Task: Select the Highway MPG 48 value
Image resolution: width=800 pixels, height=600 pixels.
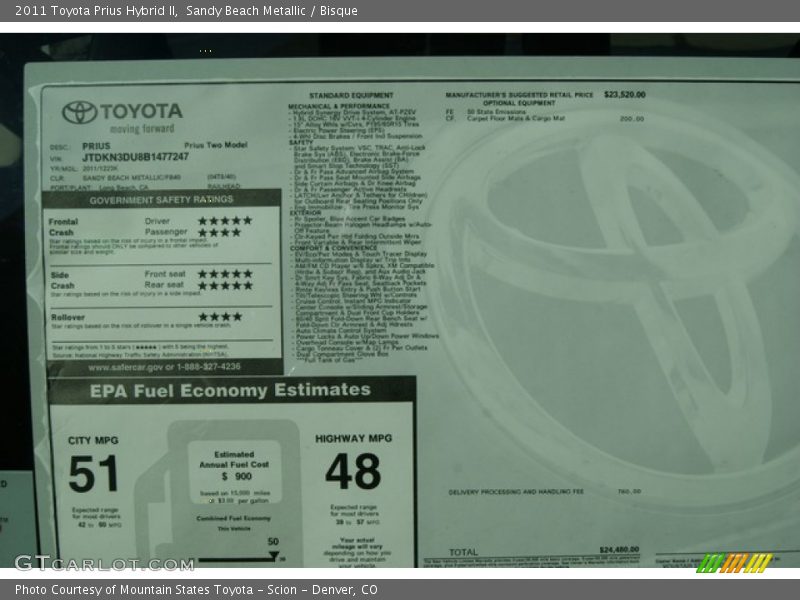Action: 352,472
